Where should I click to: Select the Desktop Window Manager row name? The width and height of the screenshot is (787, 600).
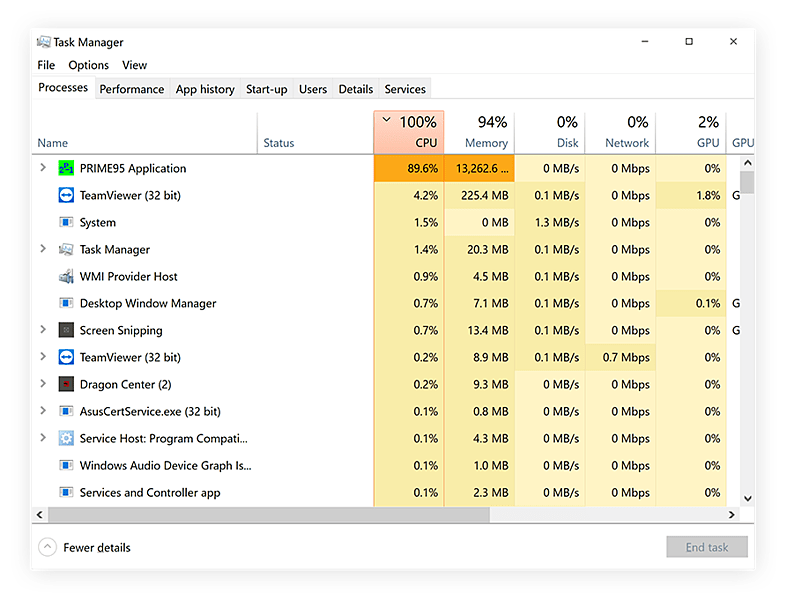pyautogui.click(x=148, y=303)
